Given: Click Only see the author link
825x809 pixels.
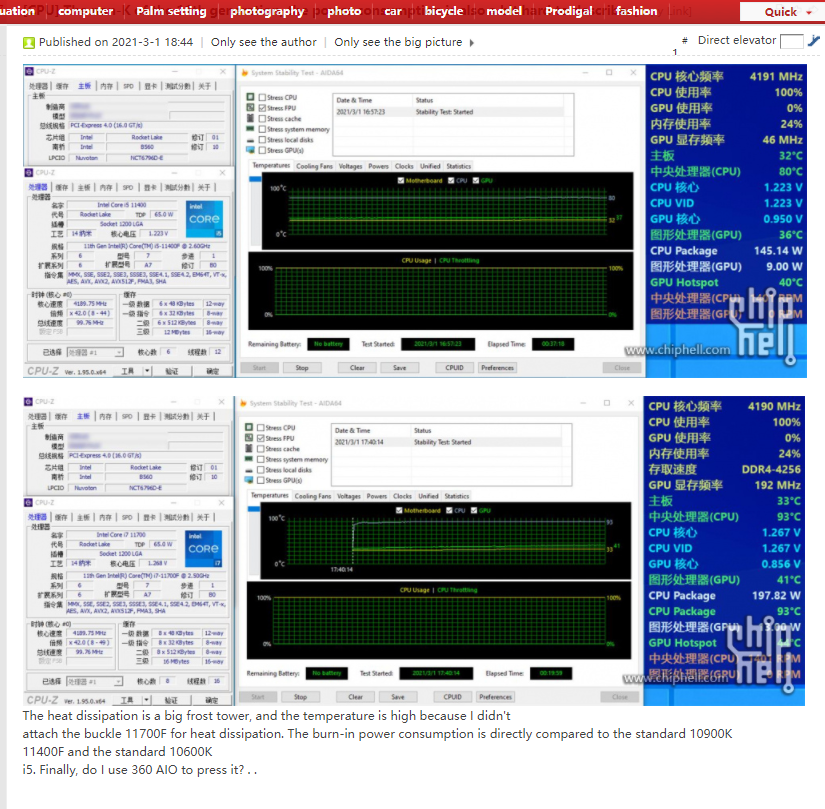Looking at the screenshot, I should tap(264, 42).
